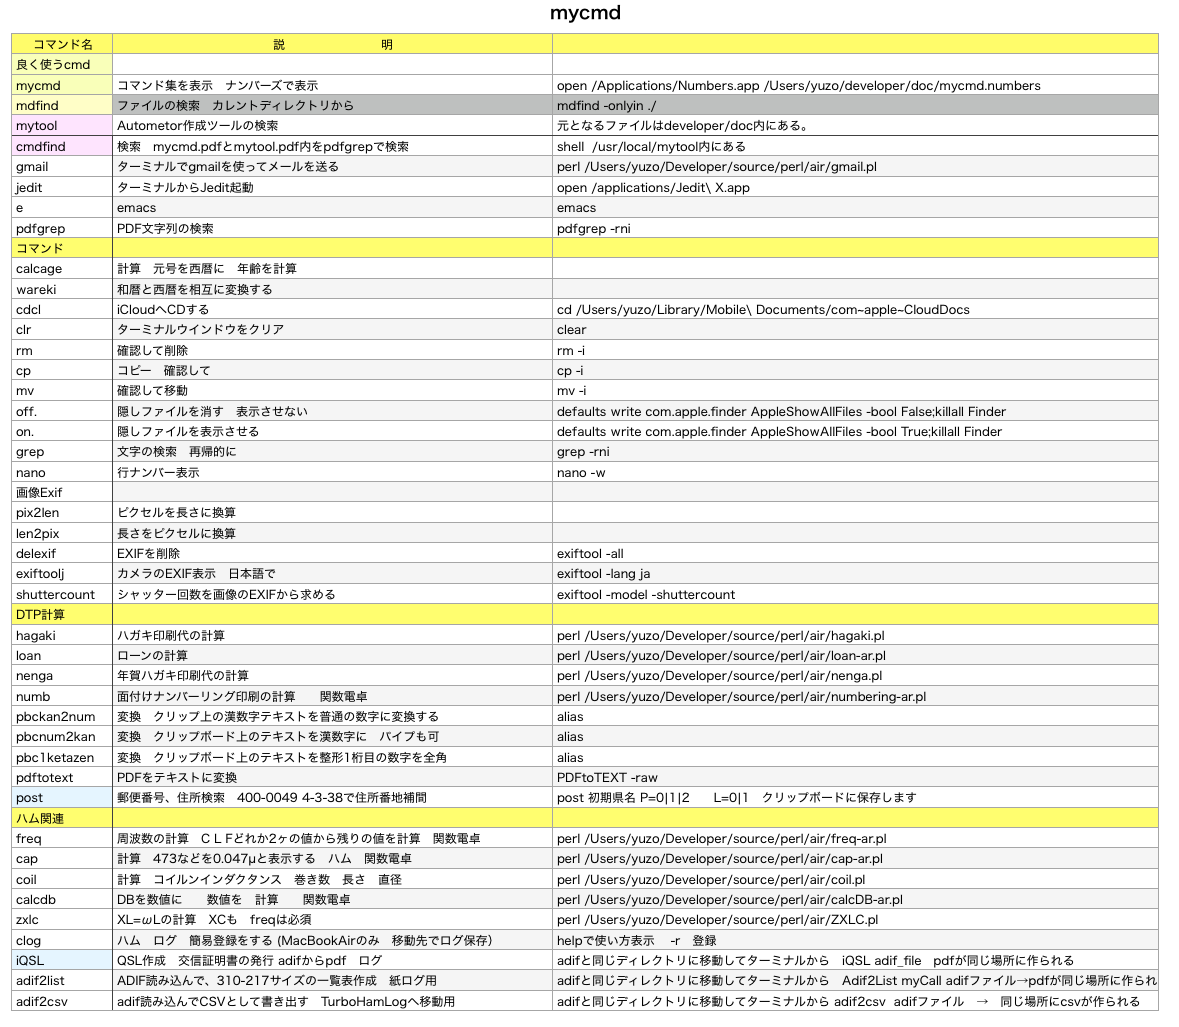This screenshot has height=1027, width=1179.
Task: Click the mycmd title above the table
Action: 585,13
